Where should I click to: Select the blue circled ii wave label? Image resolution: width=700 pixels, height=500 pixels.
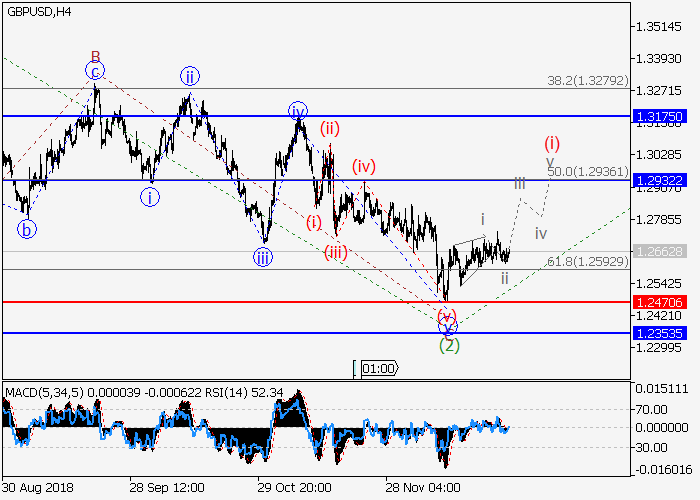coord(190,76)
